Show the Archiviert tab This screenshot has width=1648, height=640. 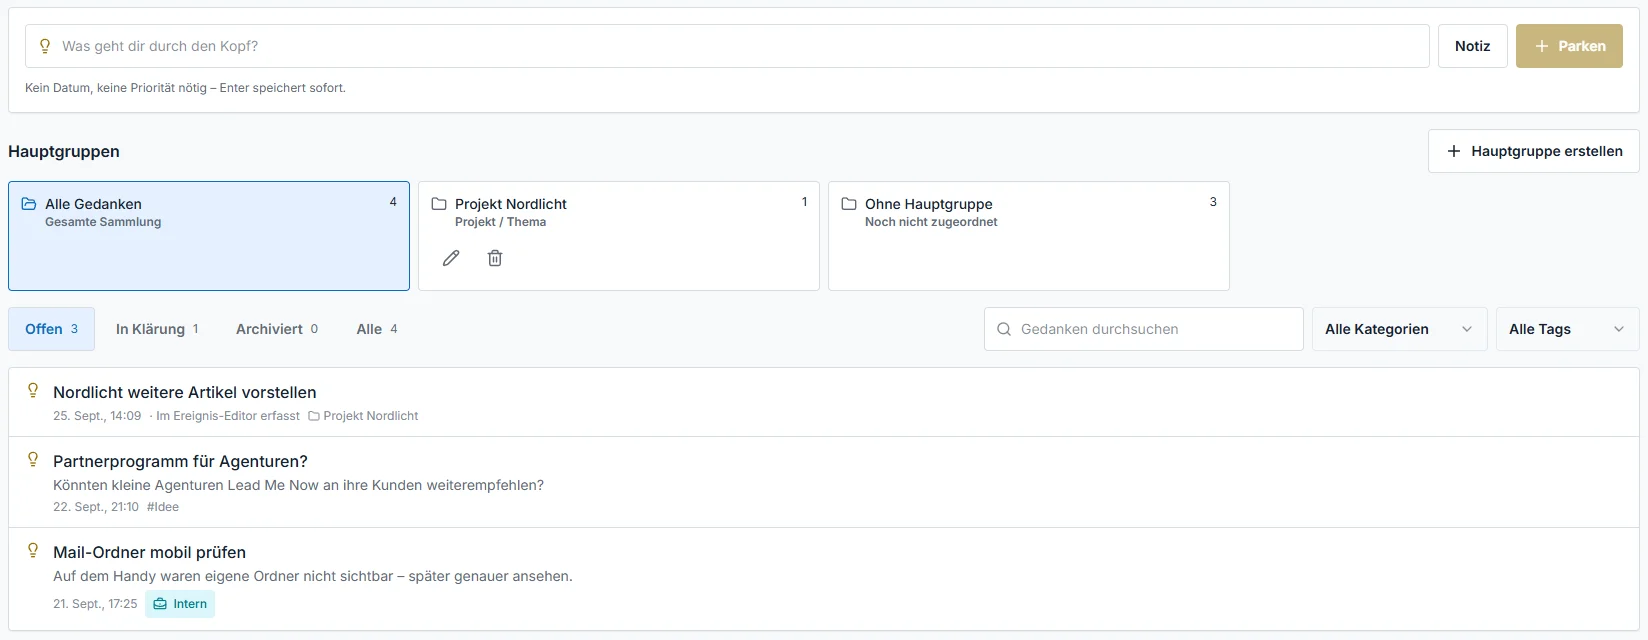pyautogui.click(x=277, y=329)
